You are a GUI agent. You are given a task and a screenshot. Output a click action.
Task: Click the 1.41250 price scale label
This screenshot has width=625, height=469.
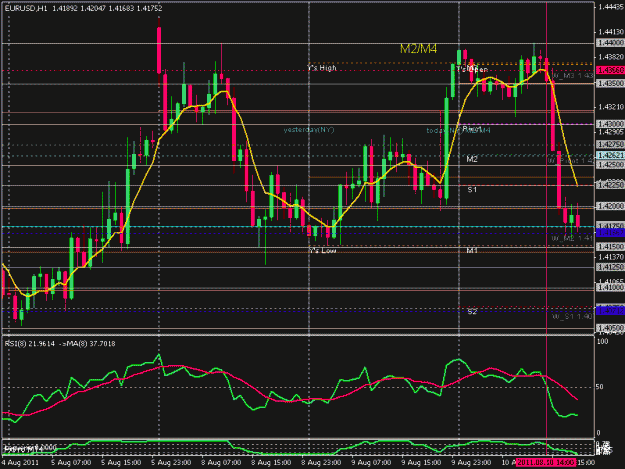point(610,267)
